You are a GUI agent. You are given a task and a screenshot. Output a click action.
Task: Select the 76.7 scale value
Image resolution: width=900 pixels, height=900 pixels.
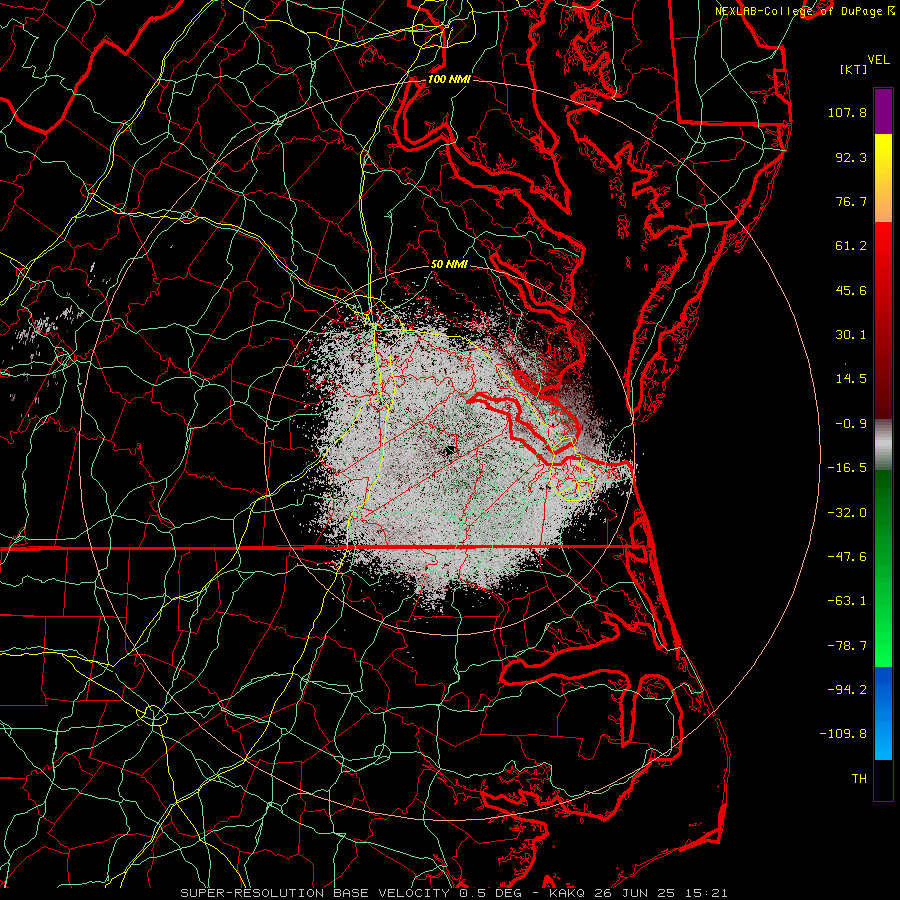click(x=851, y=201)
